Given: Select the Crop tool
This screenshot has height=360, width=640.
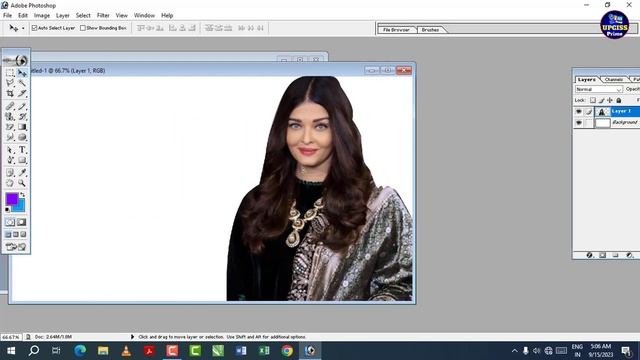Looking at the screenshot, I should [x=10, y=93].
